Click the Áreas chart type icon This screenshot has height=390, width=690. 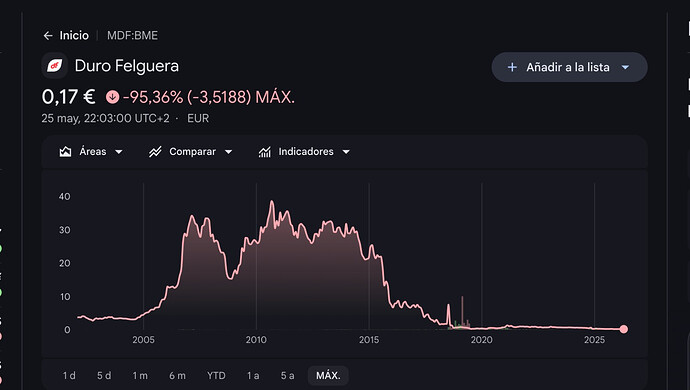(x=65, y=152)
